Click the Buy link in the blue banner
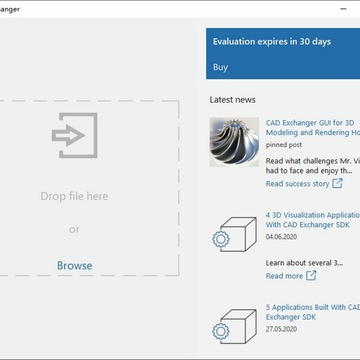360x360 pixels. click(x=220, y=67)
